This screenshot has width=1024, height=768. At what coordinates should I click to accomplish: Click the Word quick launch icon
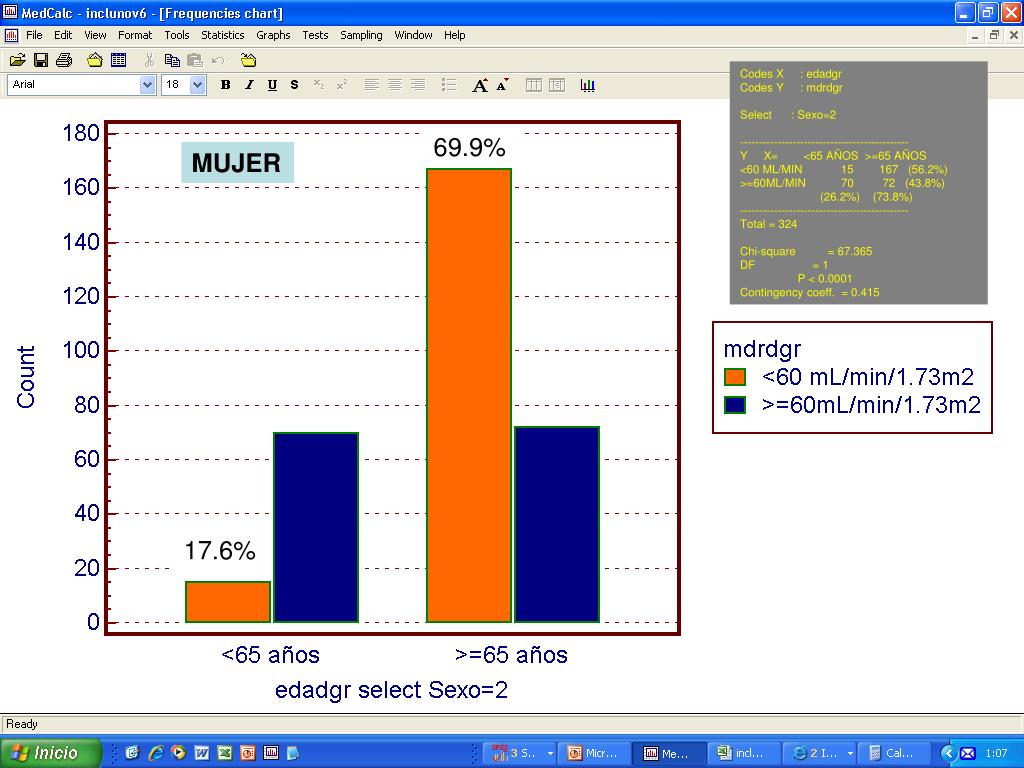pos(202,753)
